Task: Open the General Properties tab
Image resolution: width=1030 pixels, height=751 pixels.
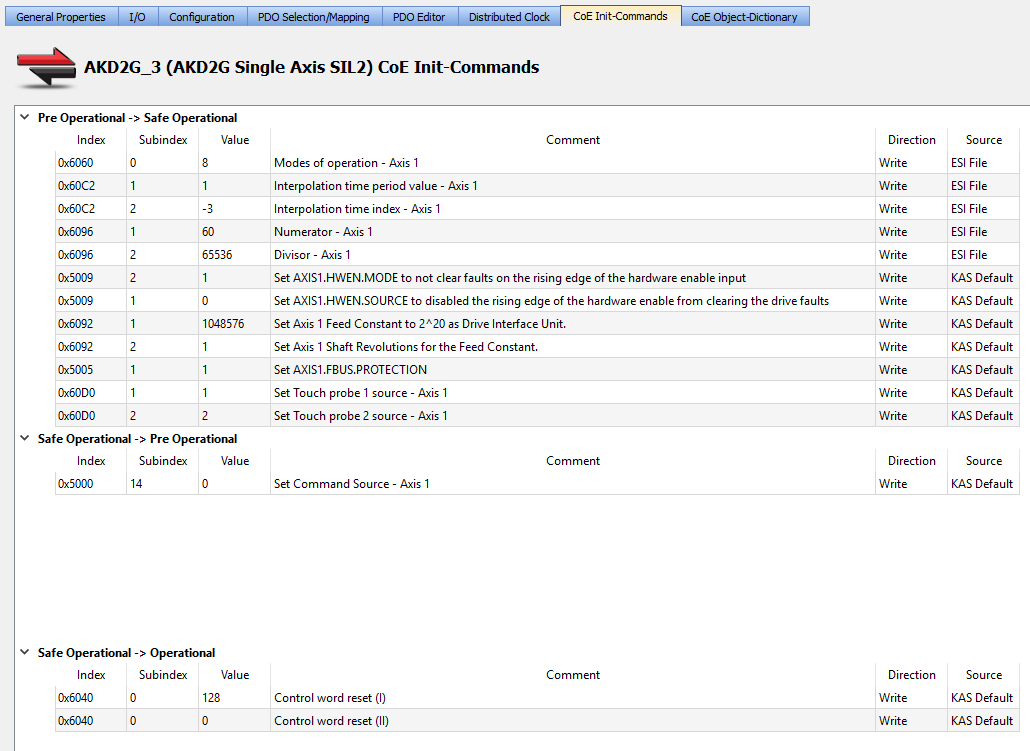Action: point(61,16)
